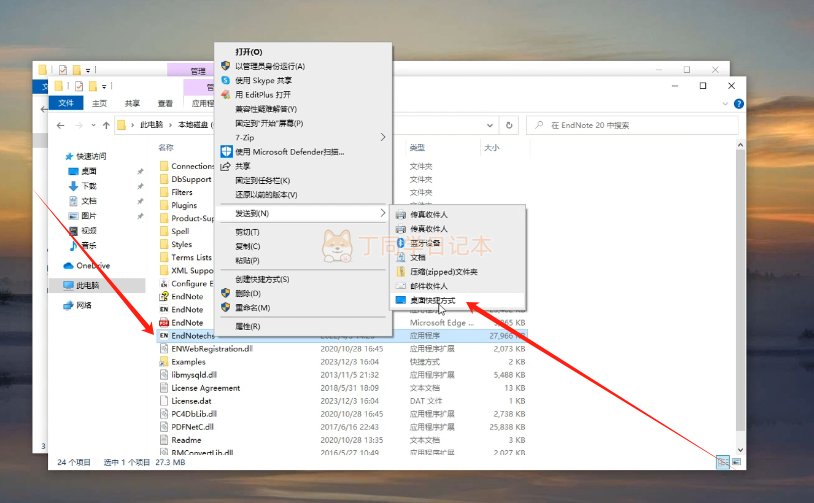The image size is (814, 503).
Task: Expand the 7-Zip submenu
Action: 303,138
